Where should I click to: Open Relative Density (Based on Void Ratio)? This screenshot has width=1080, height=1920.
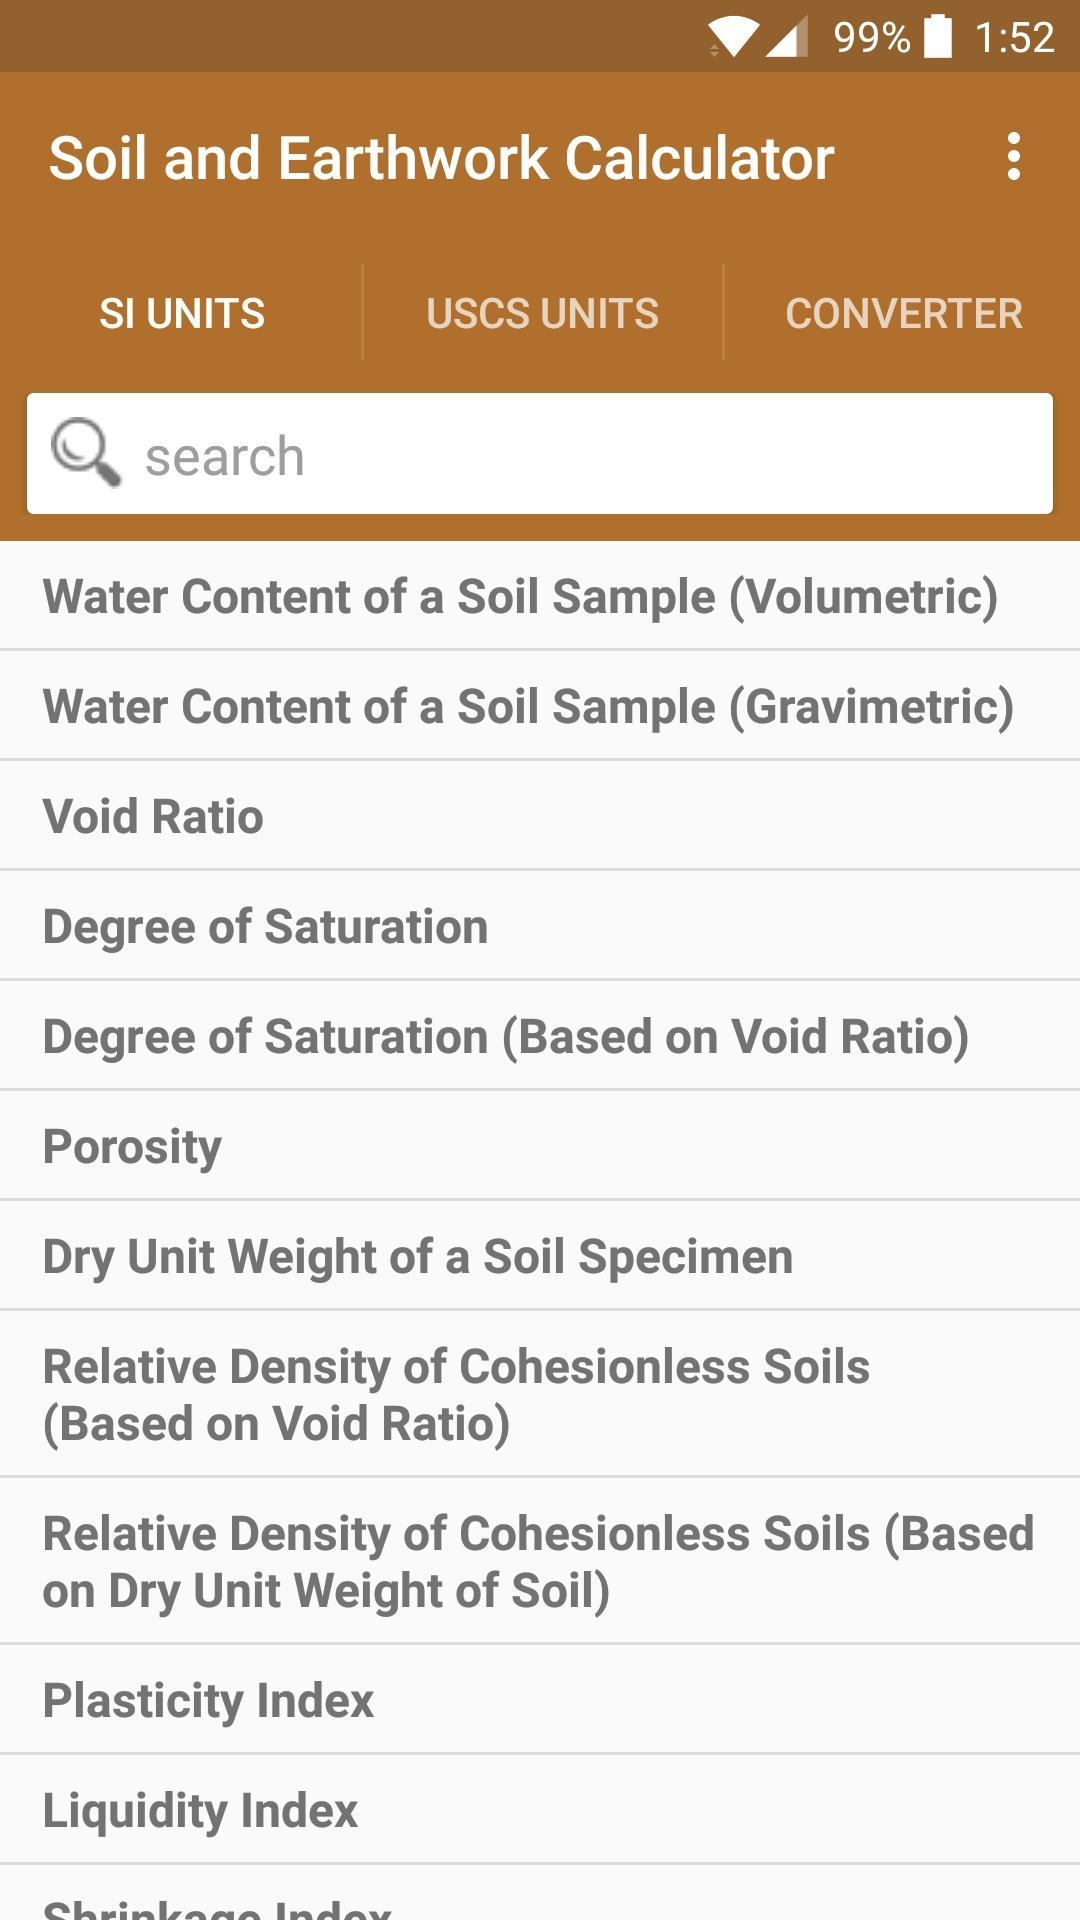point(540,1394)
